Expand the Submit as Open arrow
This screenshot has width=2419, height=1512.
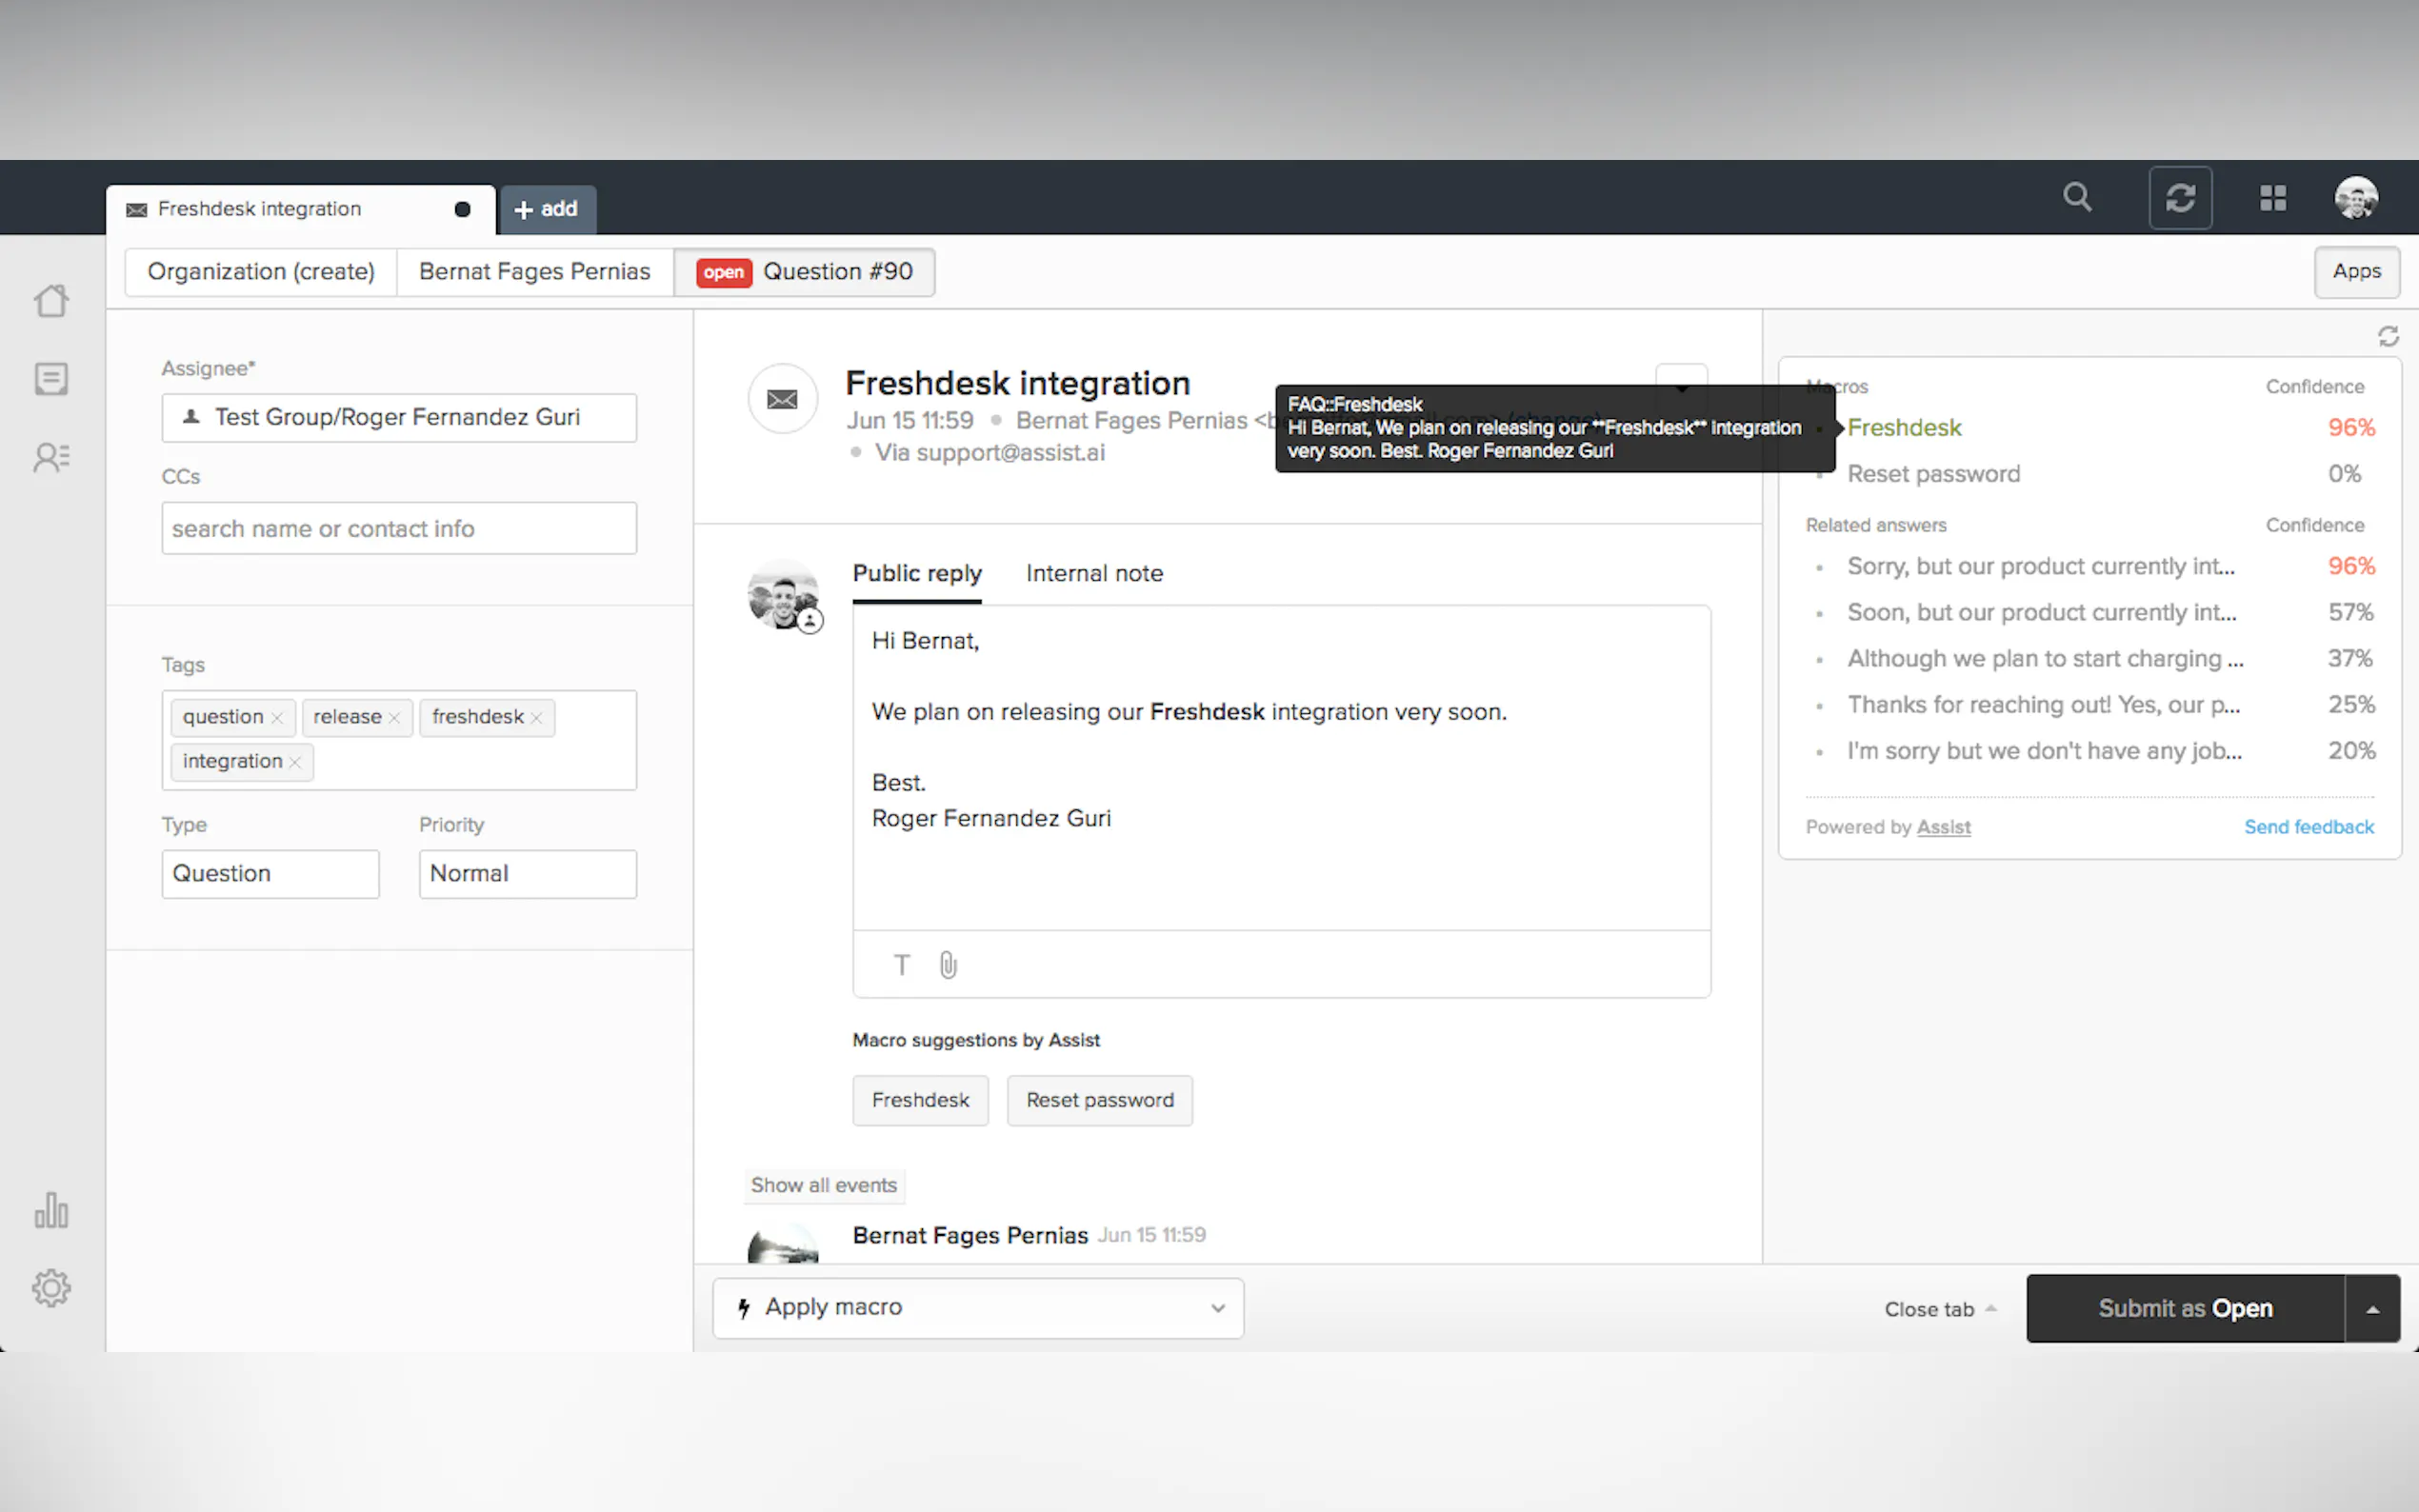2372,1308
